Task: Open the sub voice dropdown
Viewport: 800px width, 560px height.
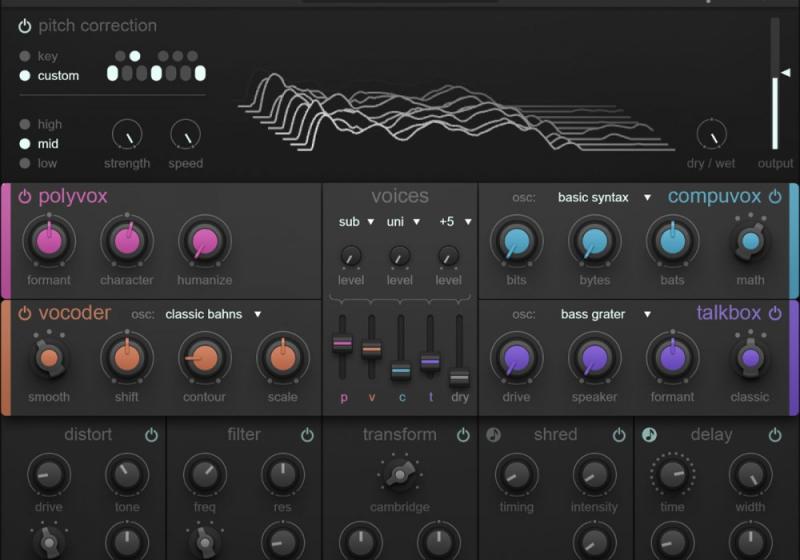Action: [356, 222]
